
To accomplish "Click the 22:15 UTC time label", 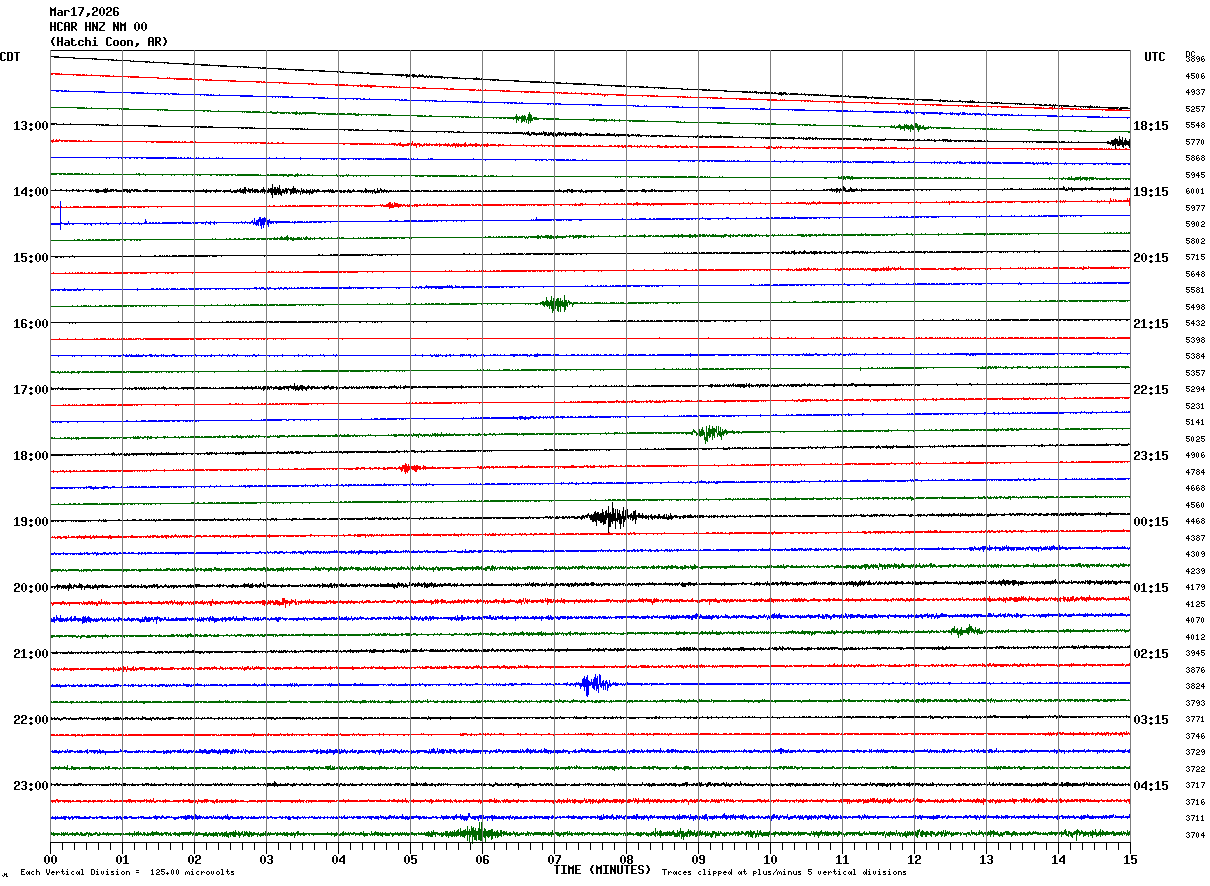I will 1150,390.
